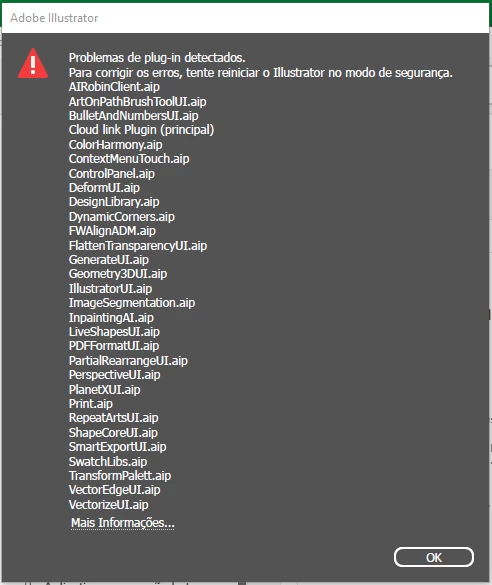Click the DynamicCorners.aip line

(x=122, y=217)
